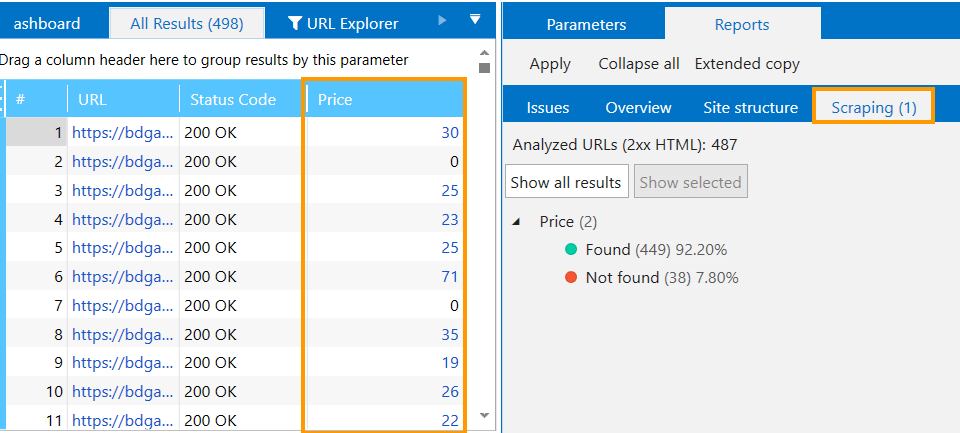Click the results table scroll up arrow
Viewport: 960px width, 433px height.
[x=484, y=53]
